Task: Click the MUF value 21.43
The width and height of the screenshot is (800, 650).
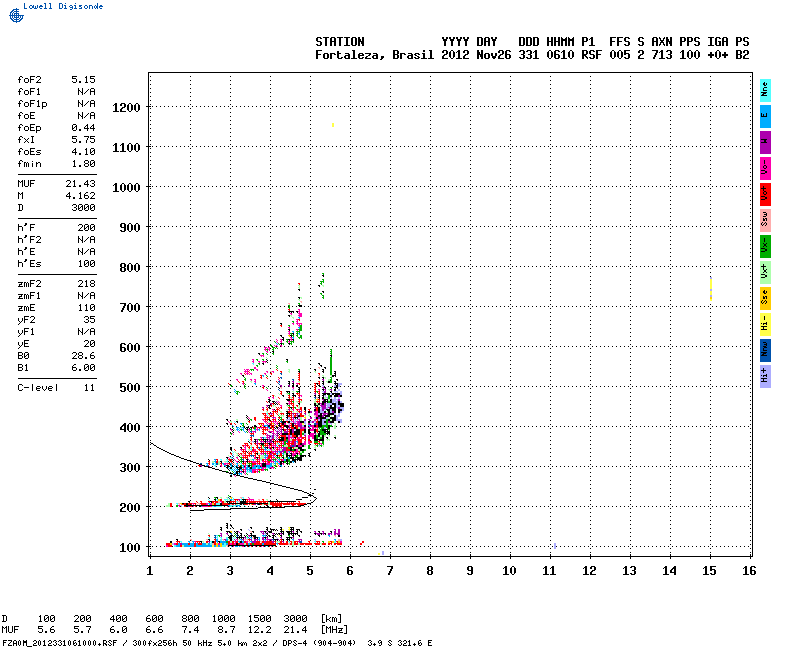Action: (x=80, y=184)
